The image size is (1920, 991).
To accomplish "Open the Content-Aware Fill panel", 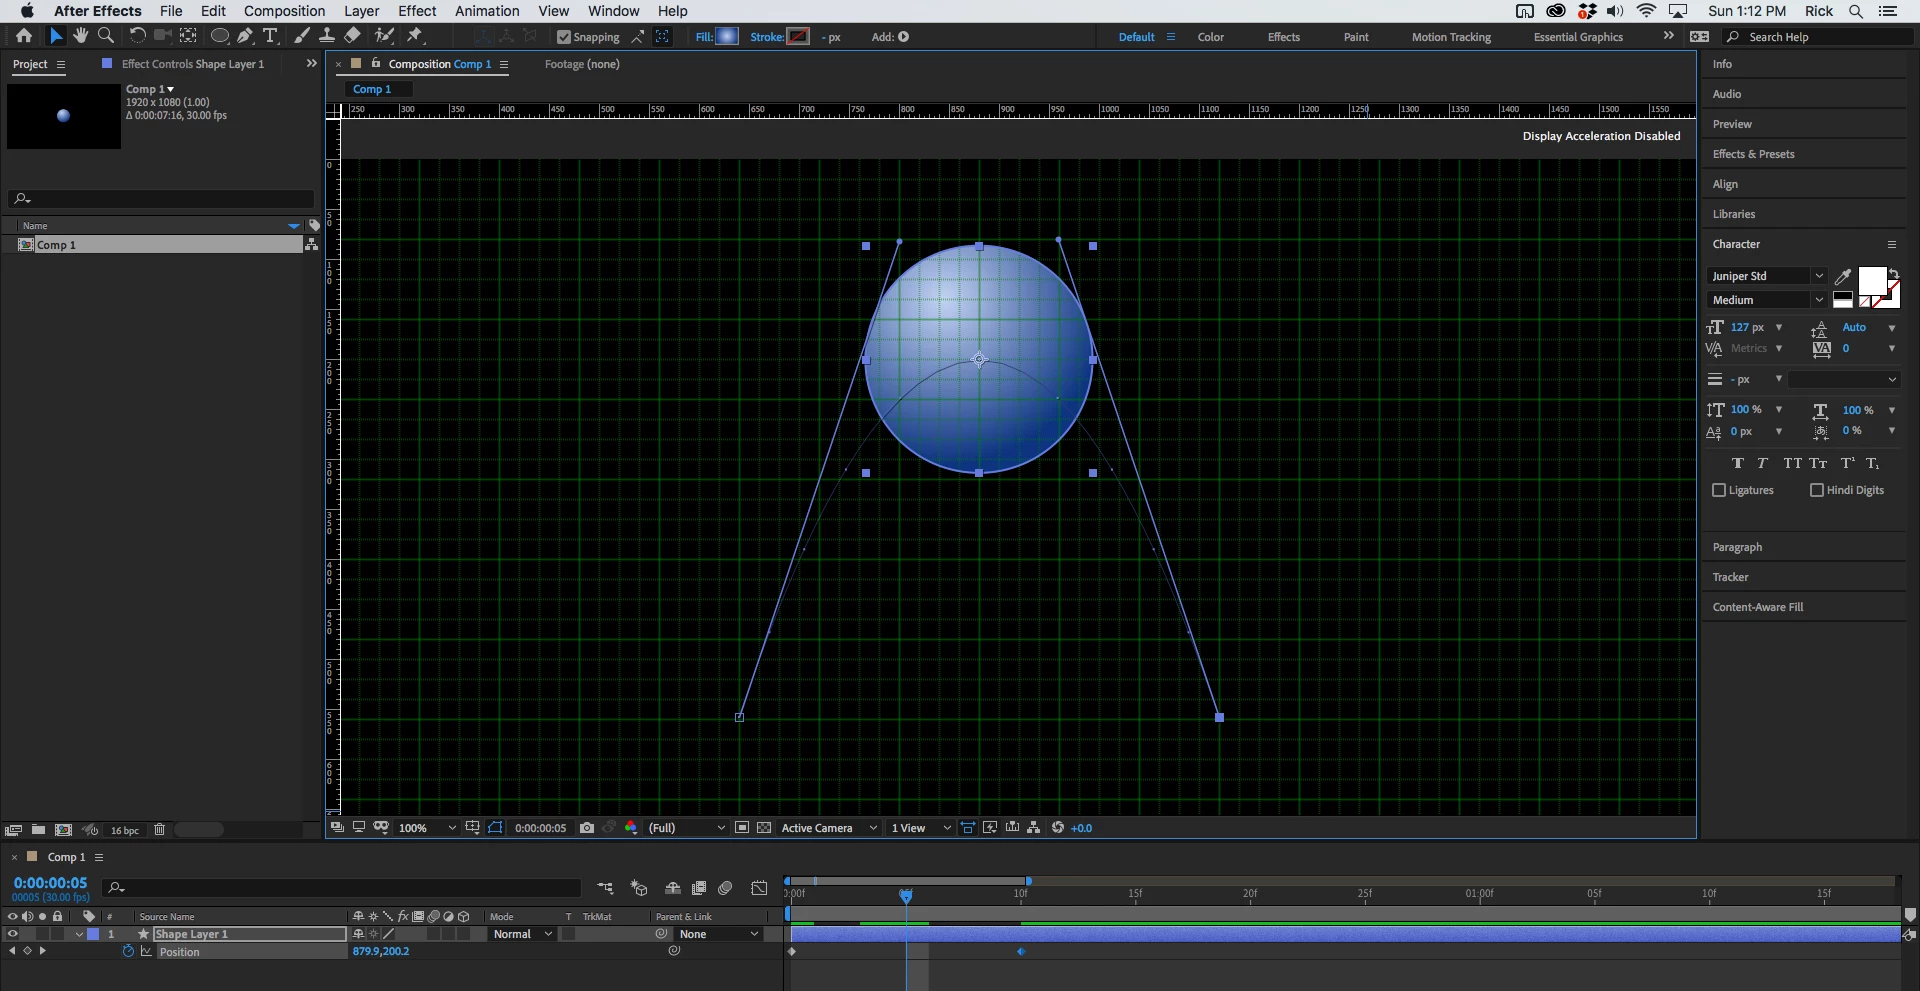I will (x=1758, y=607).
